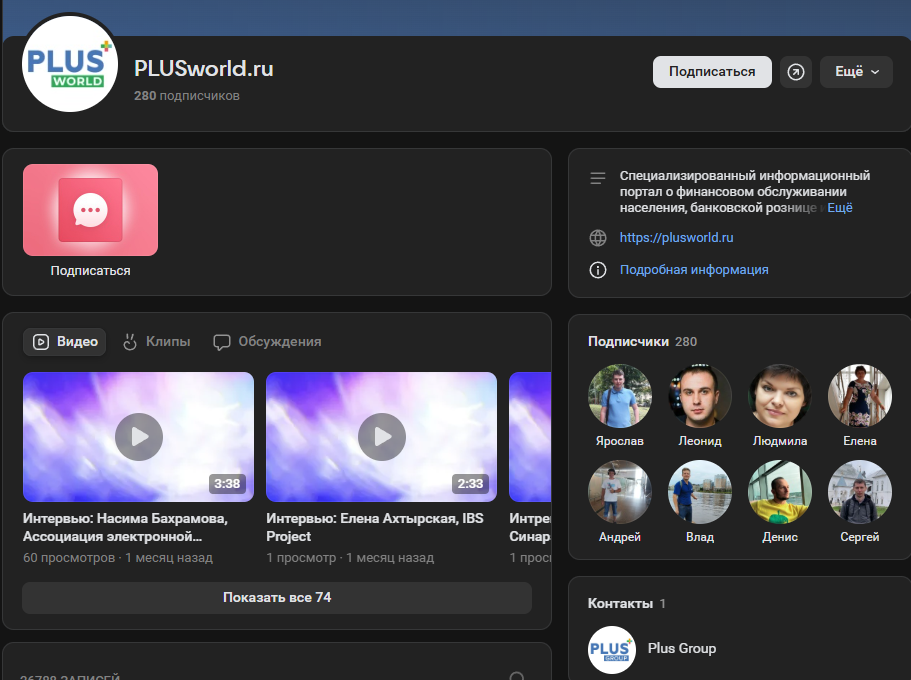Open the Plus Group contact avatar
Viewport: 911px width, 680px height.
[612, 649]
